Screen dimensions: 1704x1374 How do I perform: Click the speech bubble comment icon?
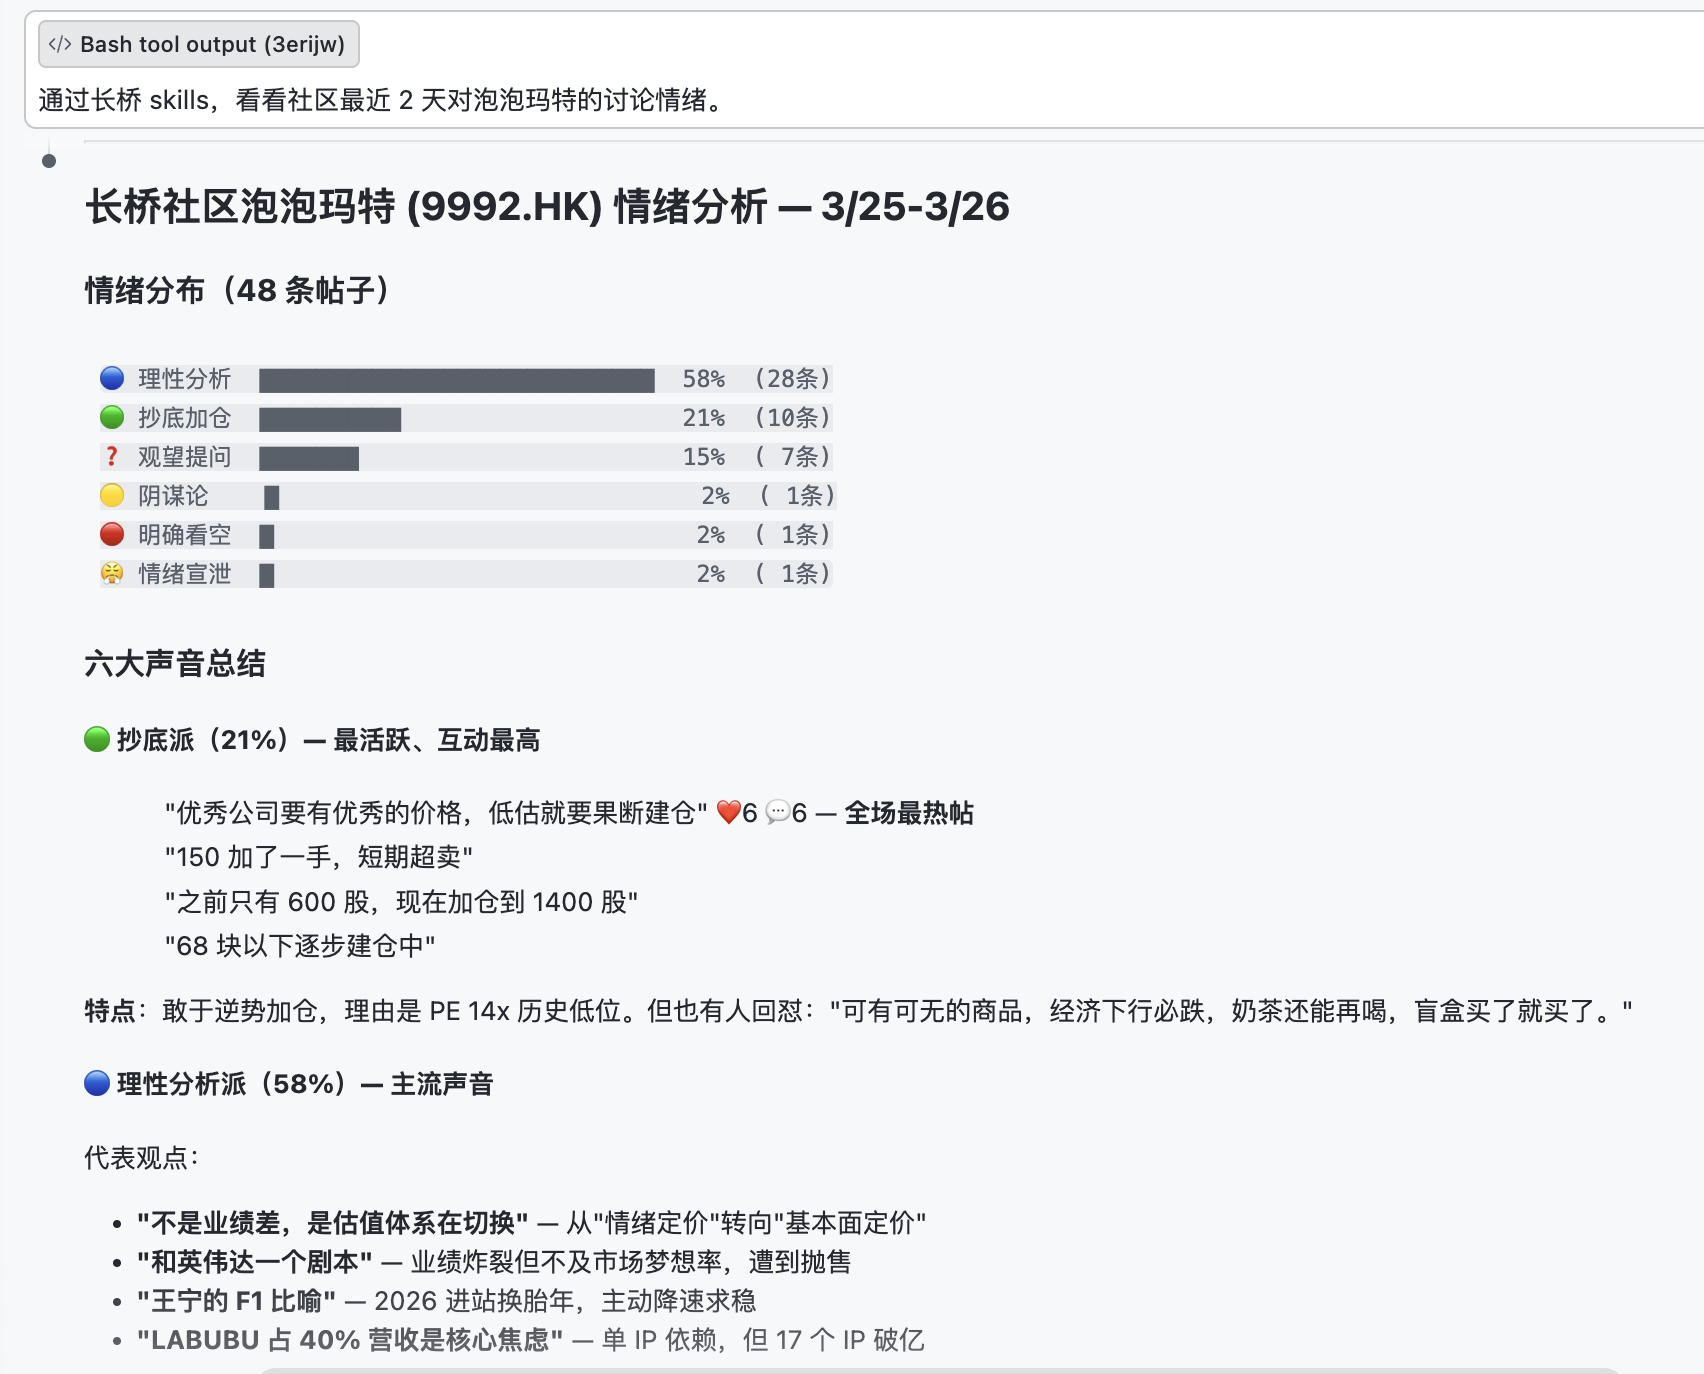tap(778, 813)
